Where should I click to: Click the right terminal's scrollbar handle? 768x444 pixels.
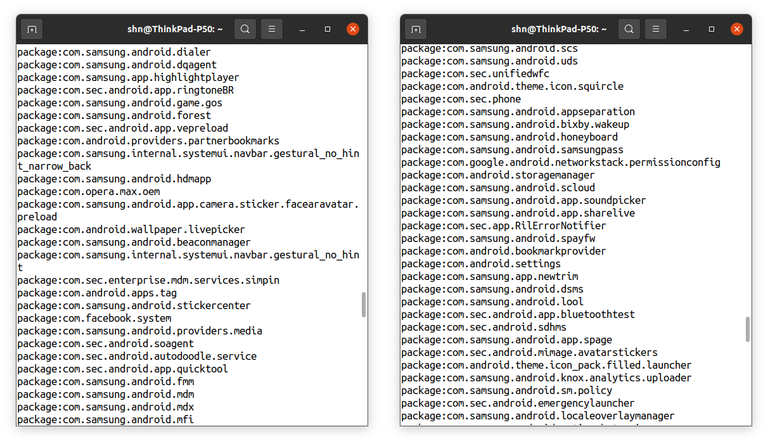tap(747, 329)
